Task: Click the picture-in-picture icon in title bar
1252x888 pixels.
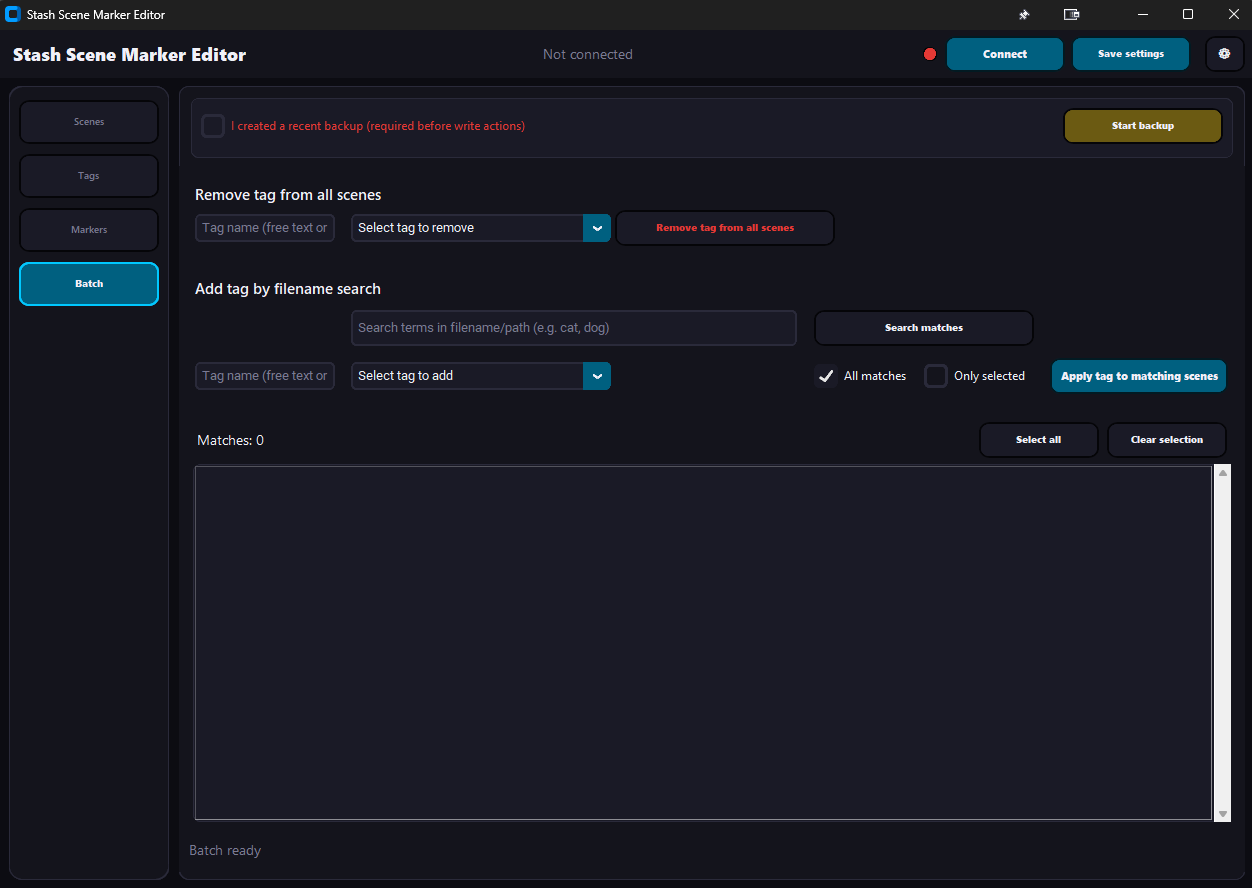Action: coord(1072,15)
